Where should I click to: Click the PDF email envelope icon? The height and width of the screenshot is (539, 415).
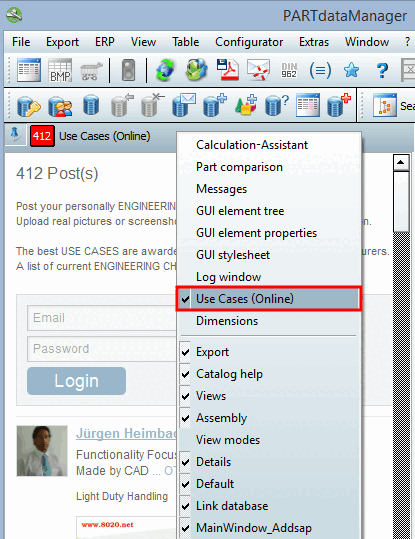coord(259,70)
